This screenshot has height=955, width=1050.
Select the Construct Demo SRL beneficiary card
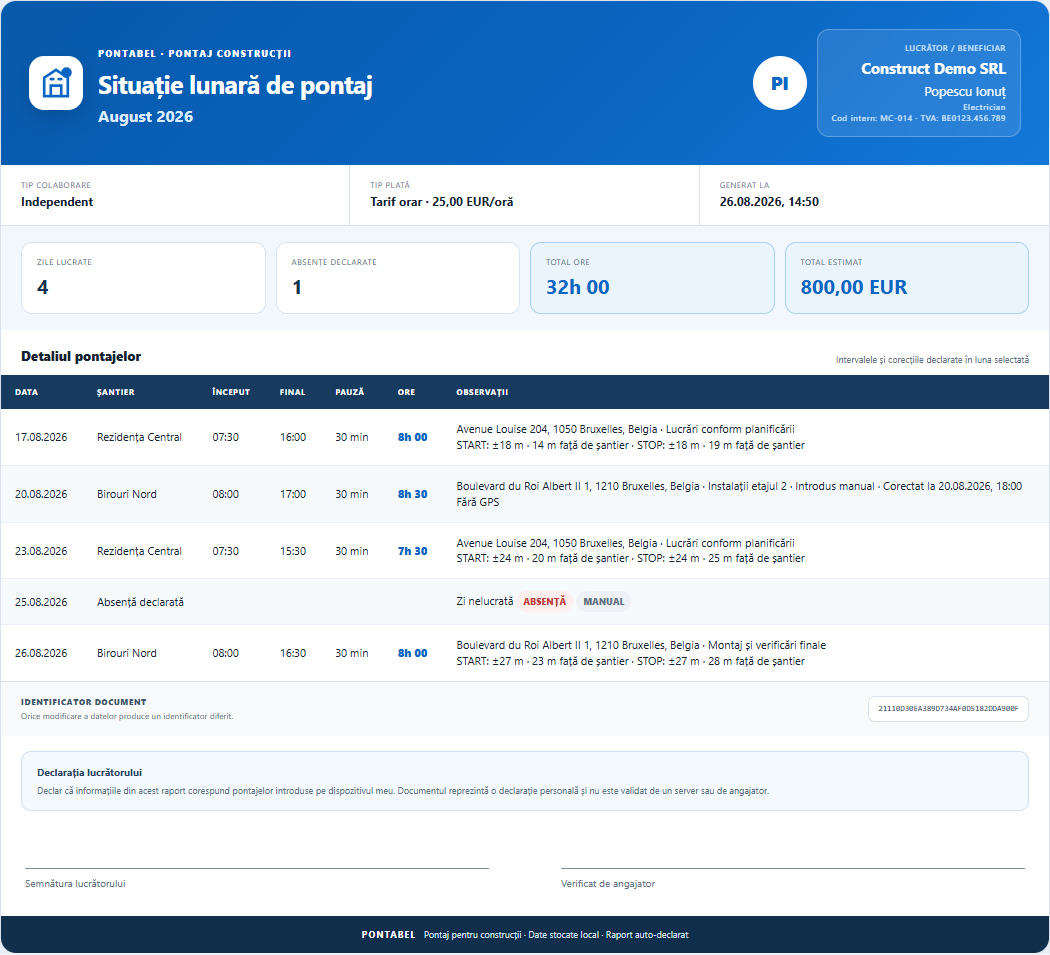919,83
